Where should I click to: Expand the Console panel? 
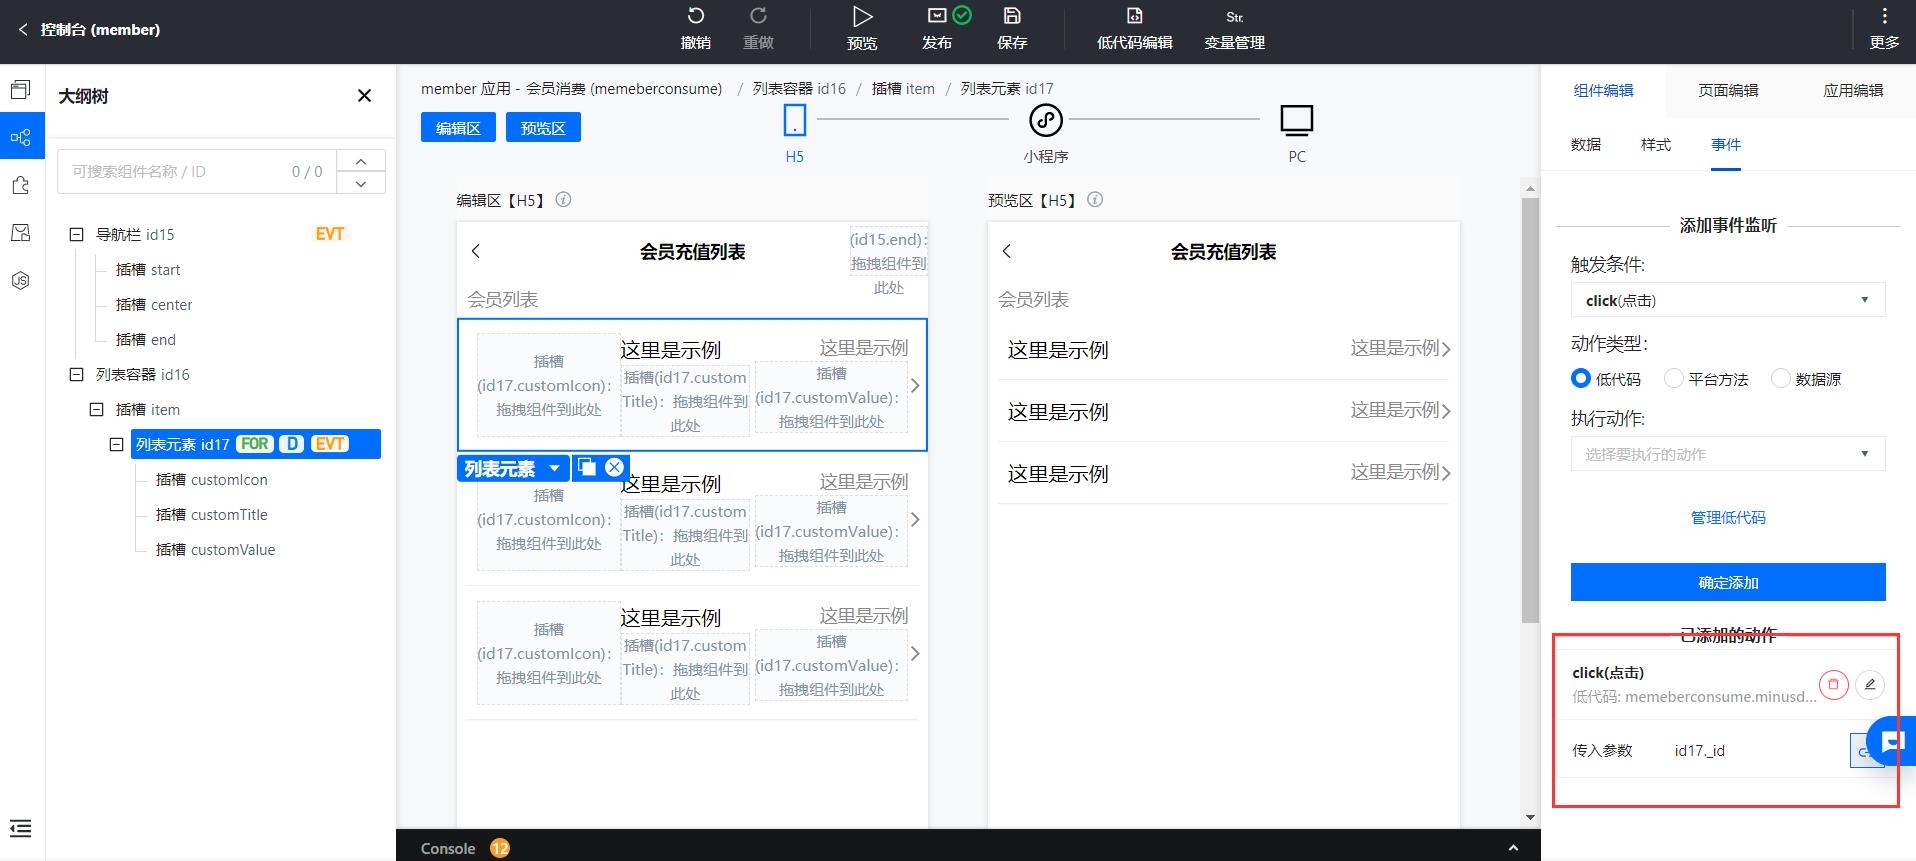point(1513,848)
